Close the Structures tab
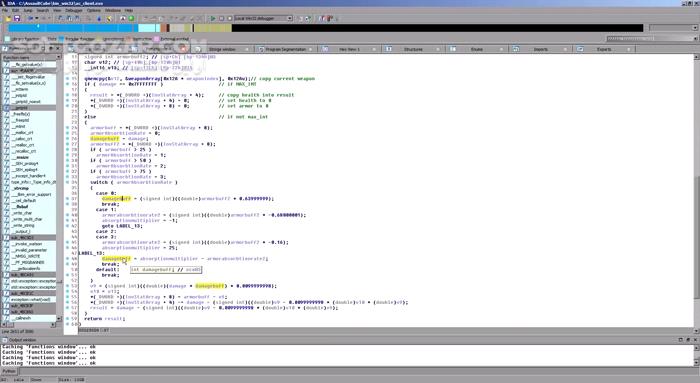700x383 pixels. [438, 49]
